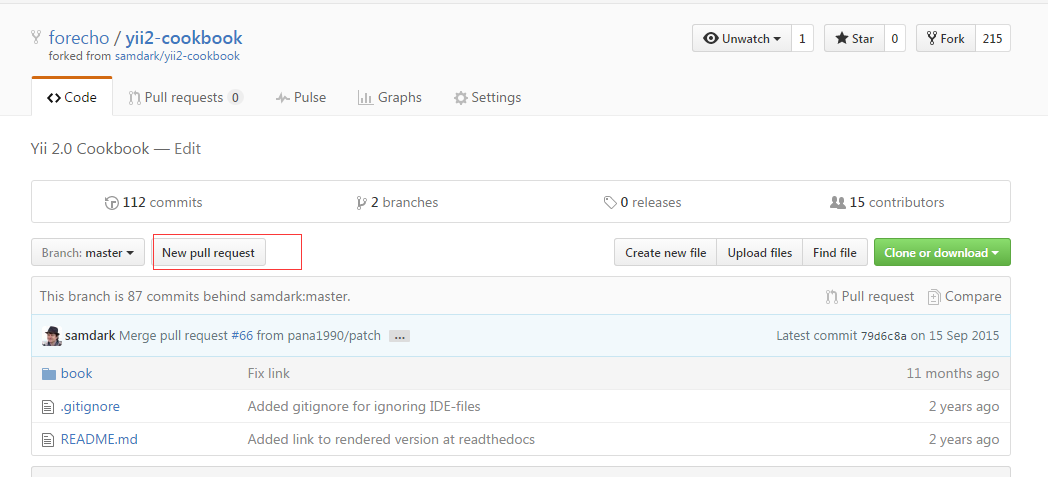Open the forecho user link
Image resolution: width=1048 pixels, height=477 pixels.
click(78, 38)
